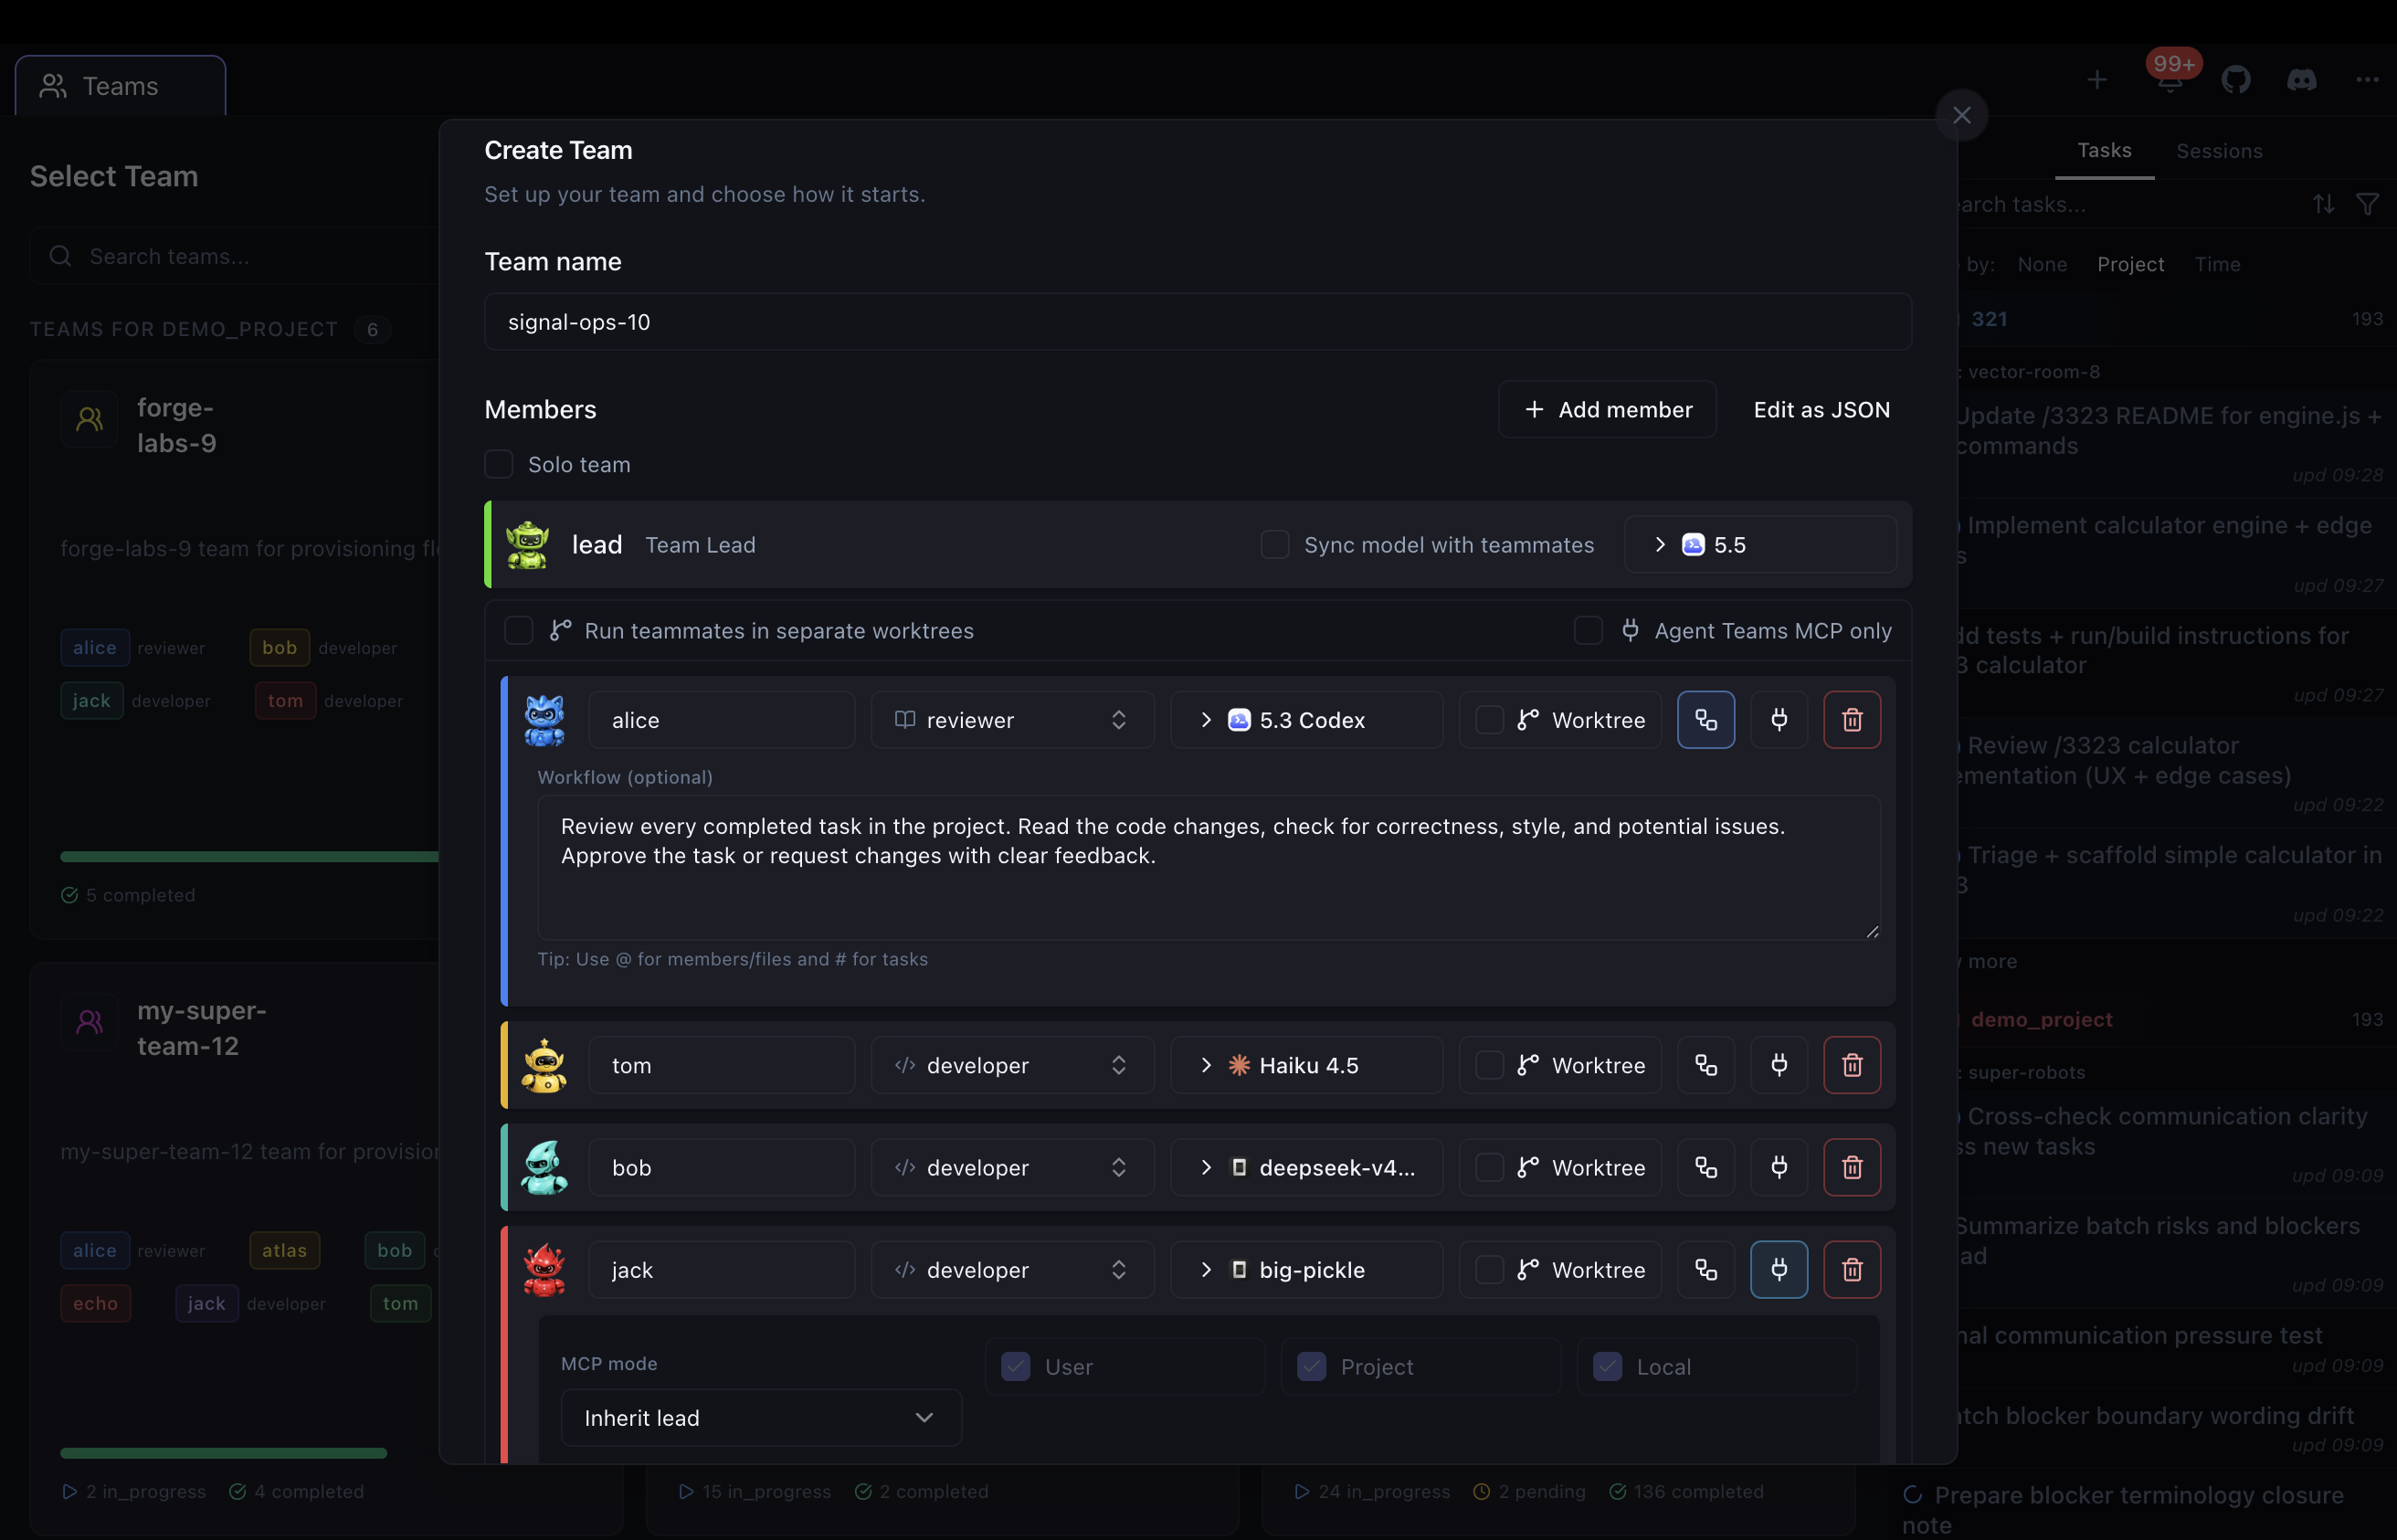Expand bob's deepseek-v4 model selector
This screenshot has width=2397, height=1540.
tap(1306, 1167)
